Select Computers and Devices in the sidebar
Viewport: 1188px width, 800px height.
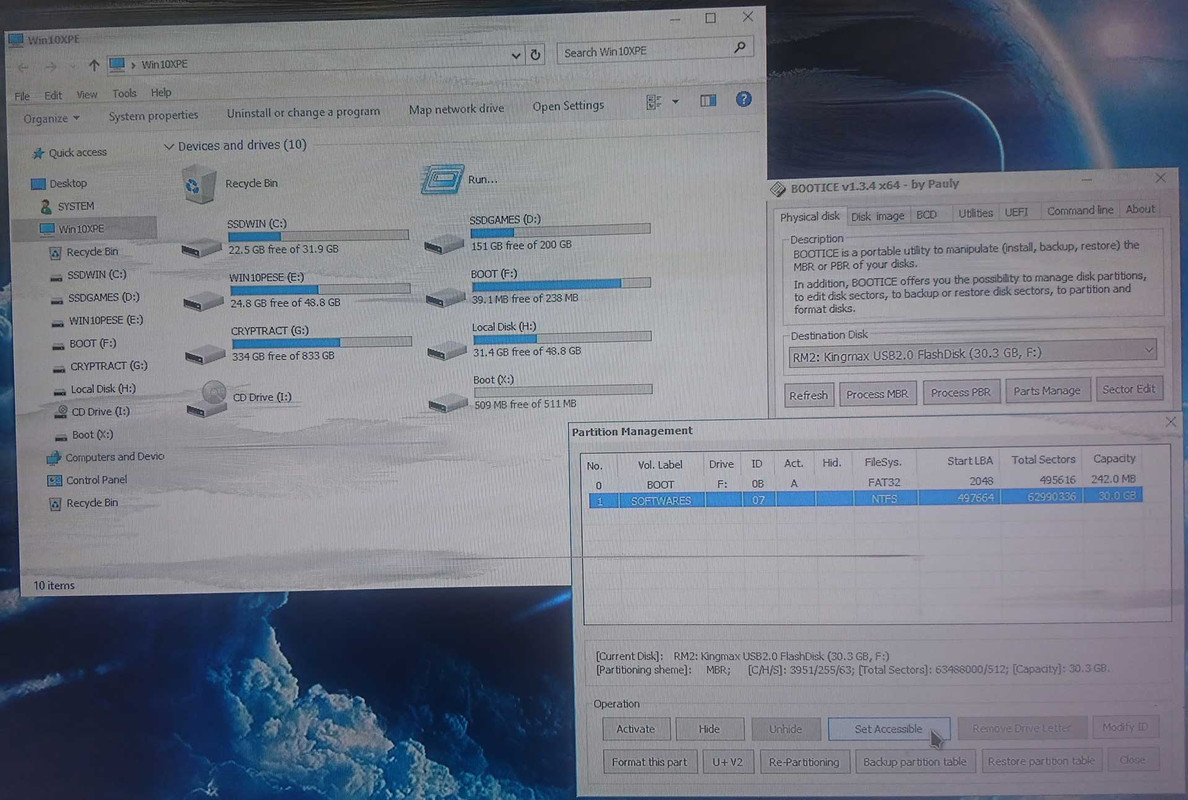[x=105, y=458]
